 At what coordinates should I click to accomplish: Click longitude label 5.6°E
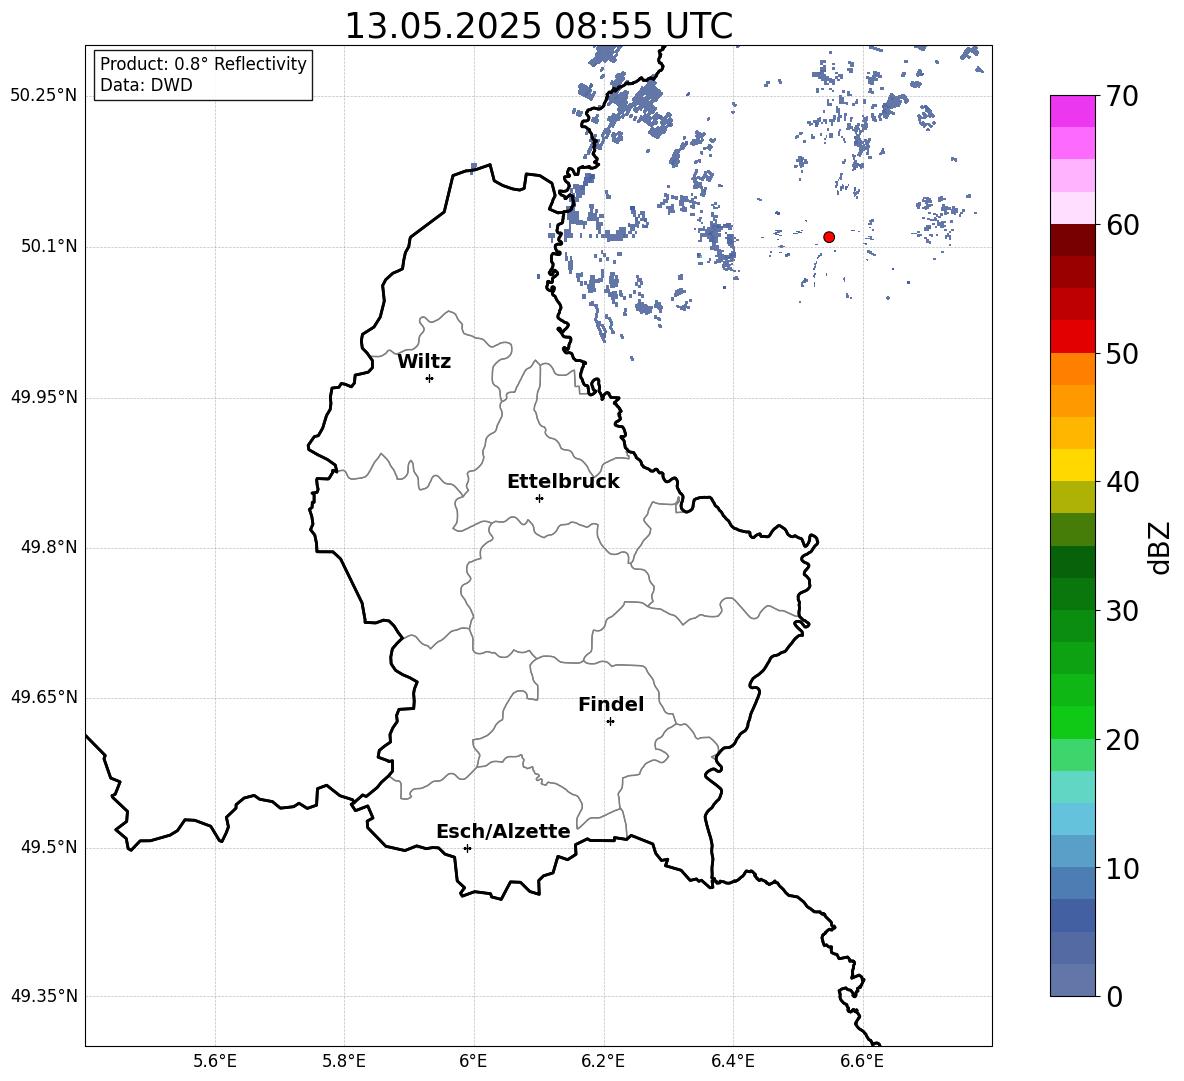(215, 1061)
